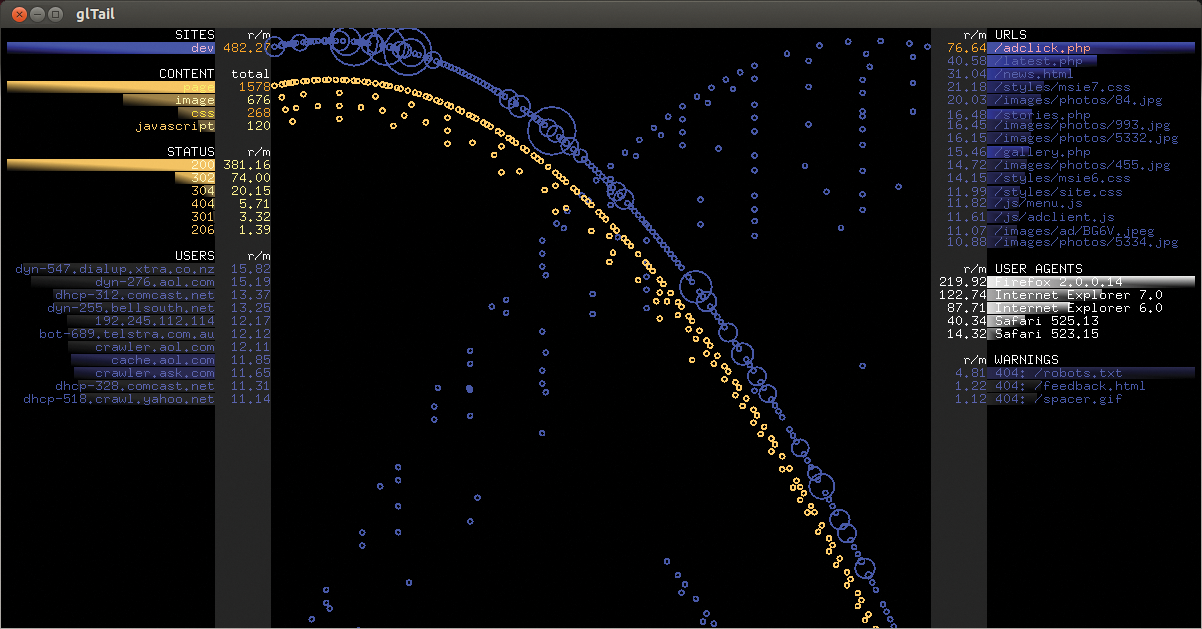Click the 404 status entry
This screenshot has width=1202, height=629.
coord(203,204)
